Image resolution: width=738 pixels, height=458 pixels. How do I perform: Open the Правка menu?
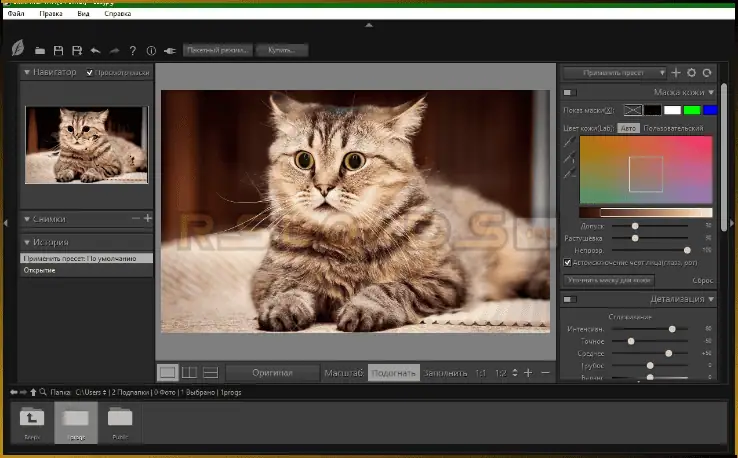(51, 14)
